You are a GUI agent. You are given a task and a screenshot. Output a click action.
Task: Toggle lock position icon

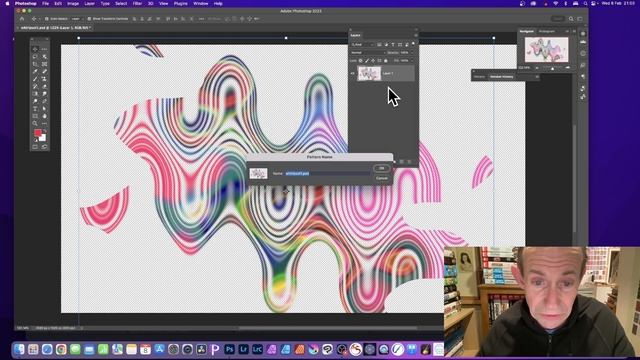(373, 61)
